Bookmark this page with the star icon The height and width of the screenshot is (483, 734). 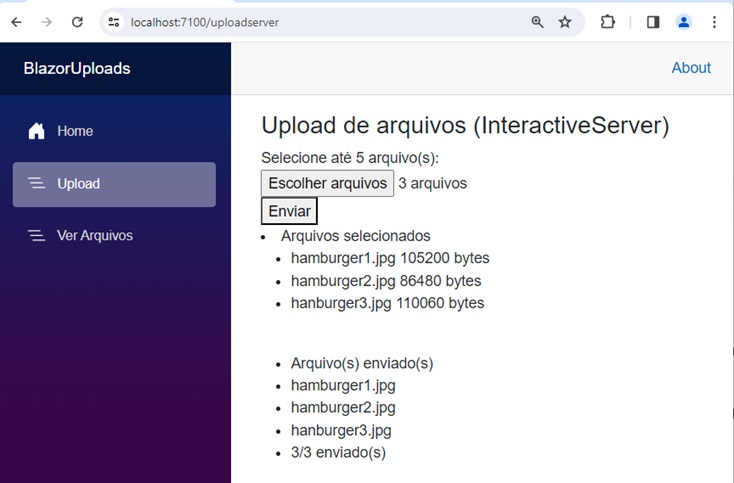tap(565, 22)
